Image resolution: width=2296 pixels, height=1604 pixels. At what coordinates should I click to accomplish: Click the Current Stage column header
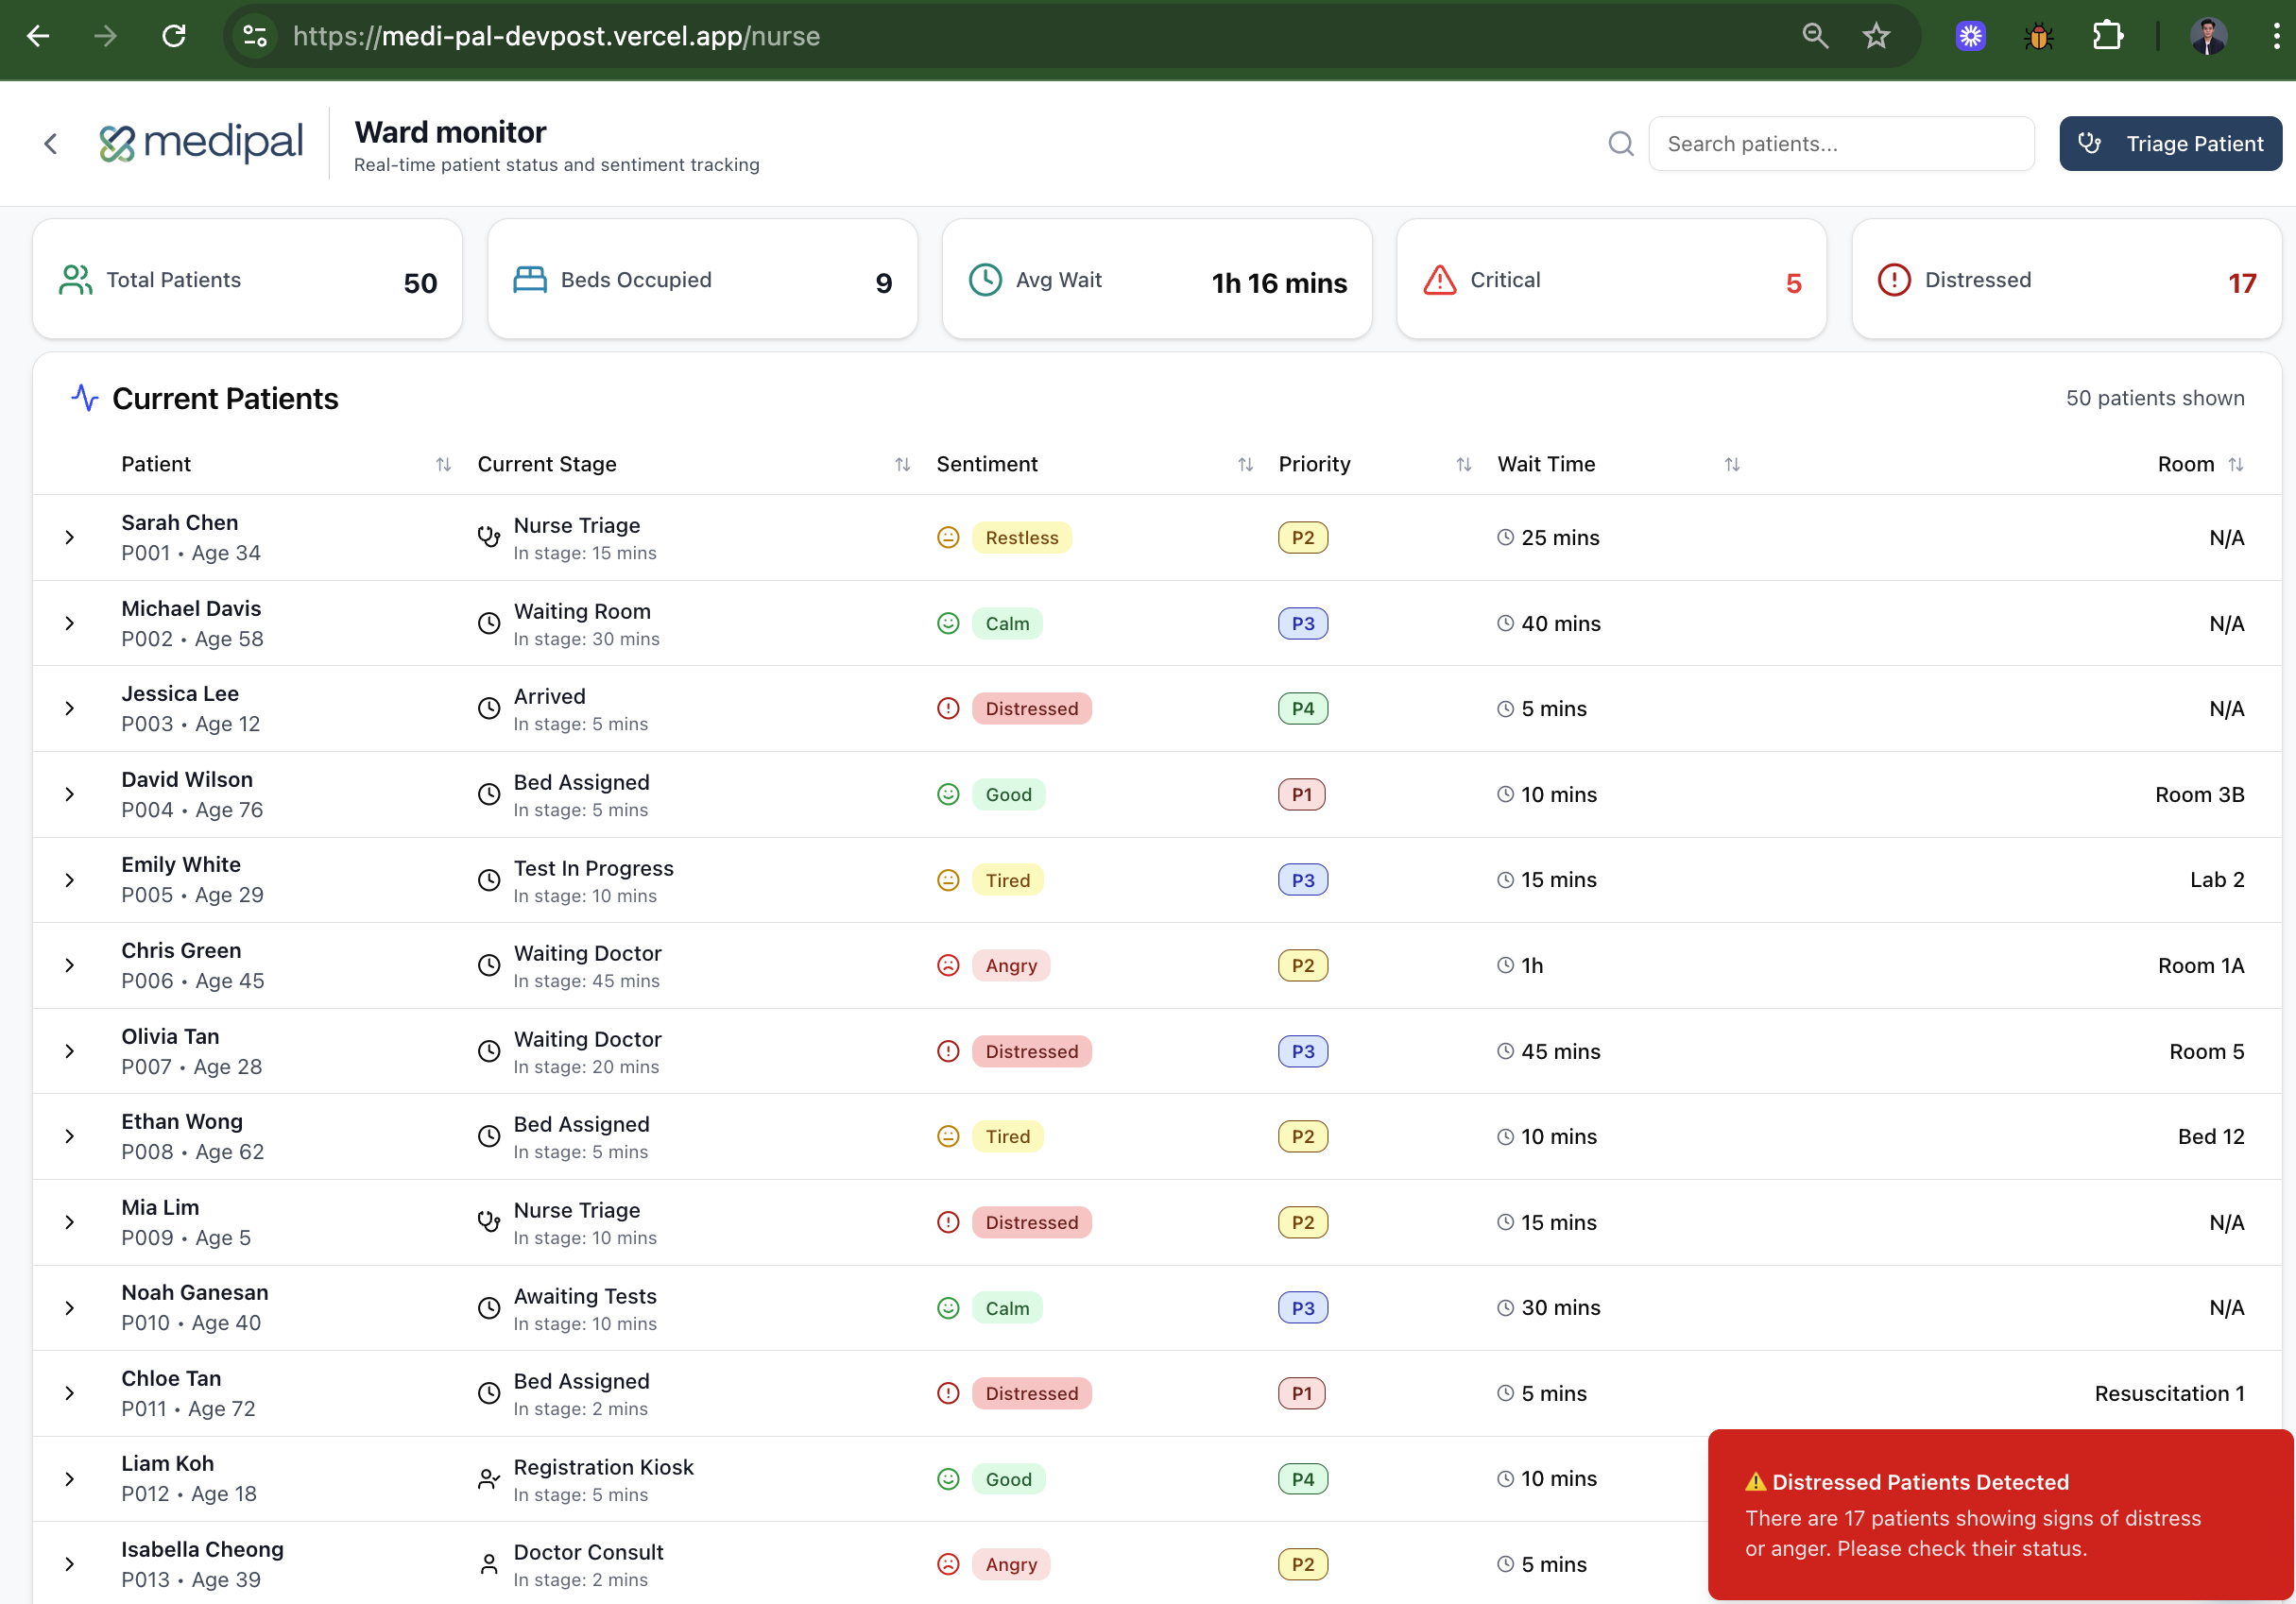pyautogui.click(x=547, y=465)
